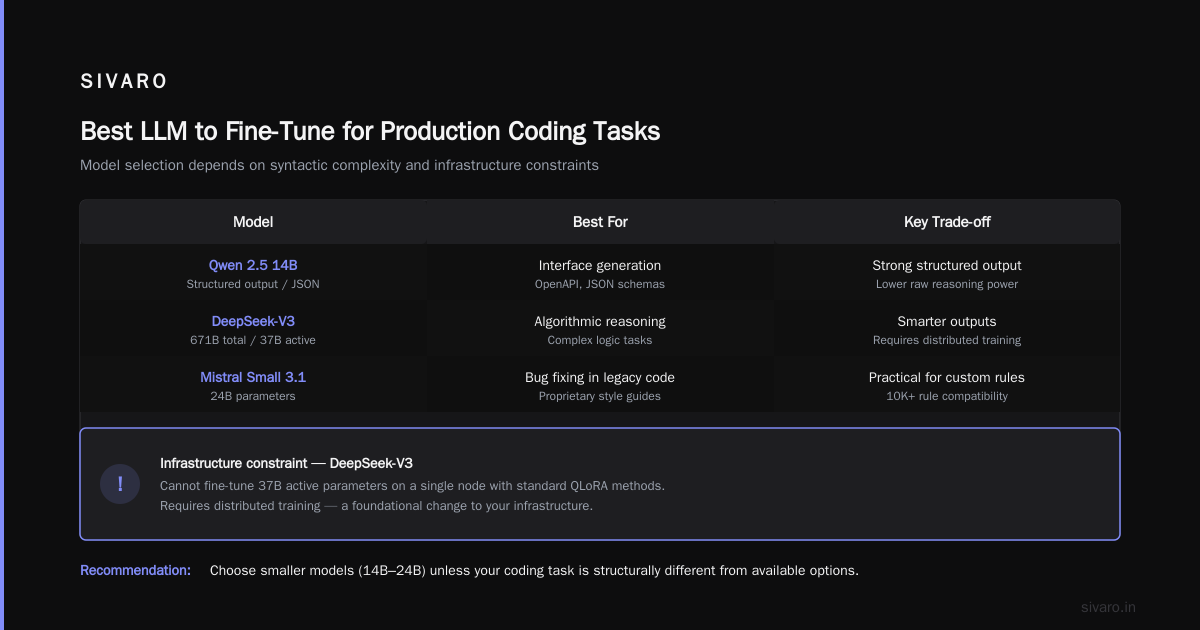The width and height of the screenshot is (1200, 630).
Task: Click 'Infrastructure constraint — DeepSeek-V3' callout title
Action: point(286,463)
